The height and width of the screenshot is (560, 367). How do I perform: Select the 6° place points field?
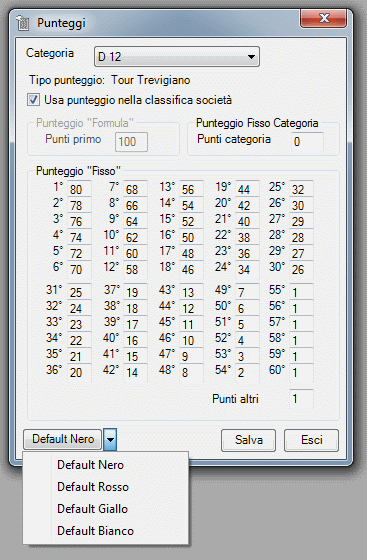pos(79,269)
